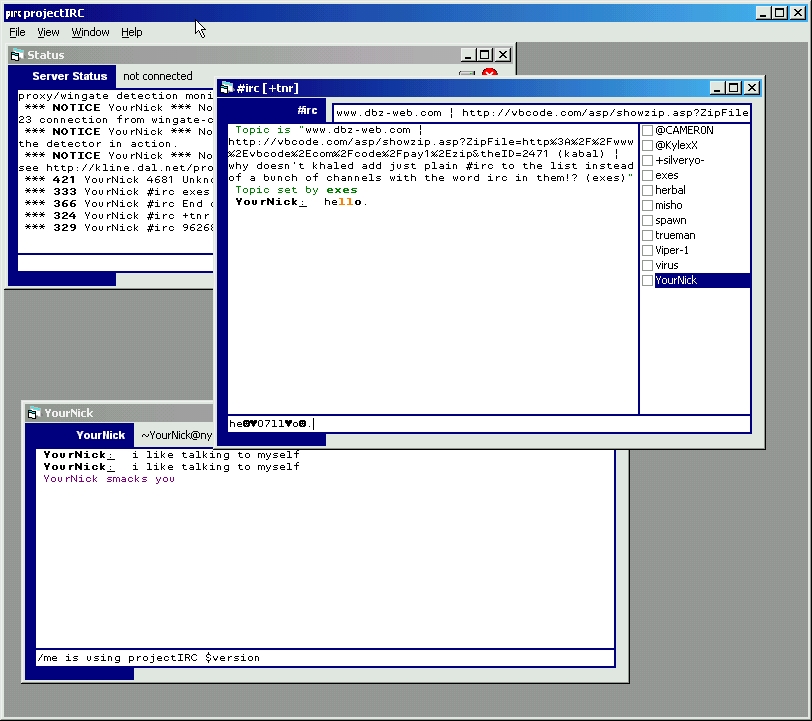
Task: Enable the checkbox for Viper-1
Action: pyautogui.click(x=648, y=250)
